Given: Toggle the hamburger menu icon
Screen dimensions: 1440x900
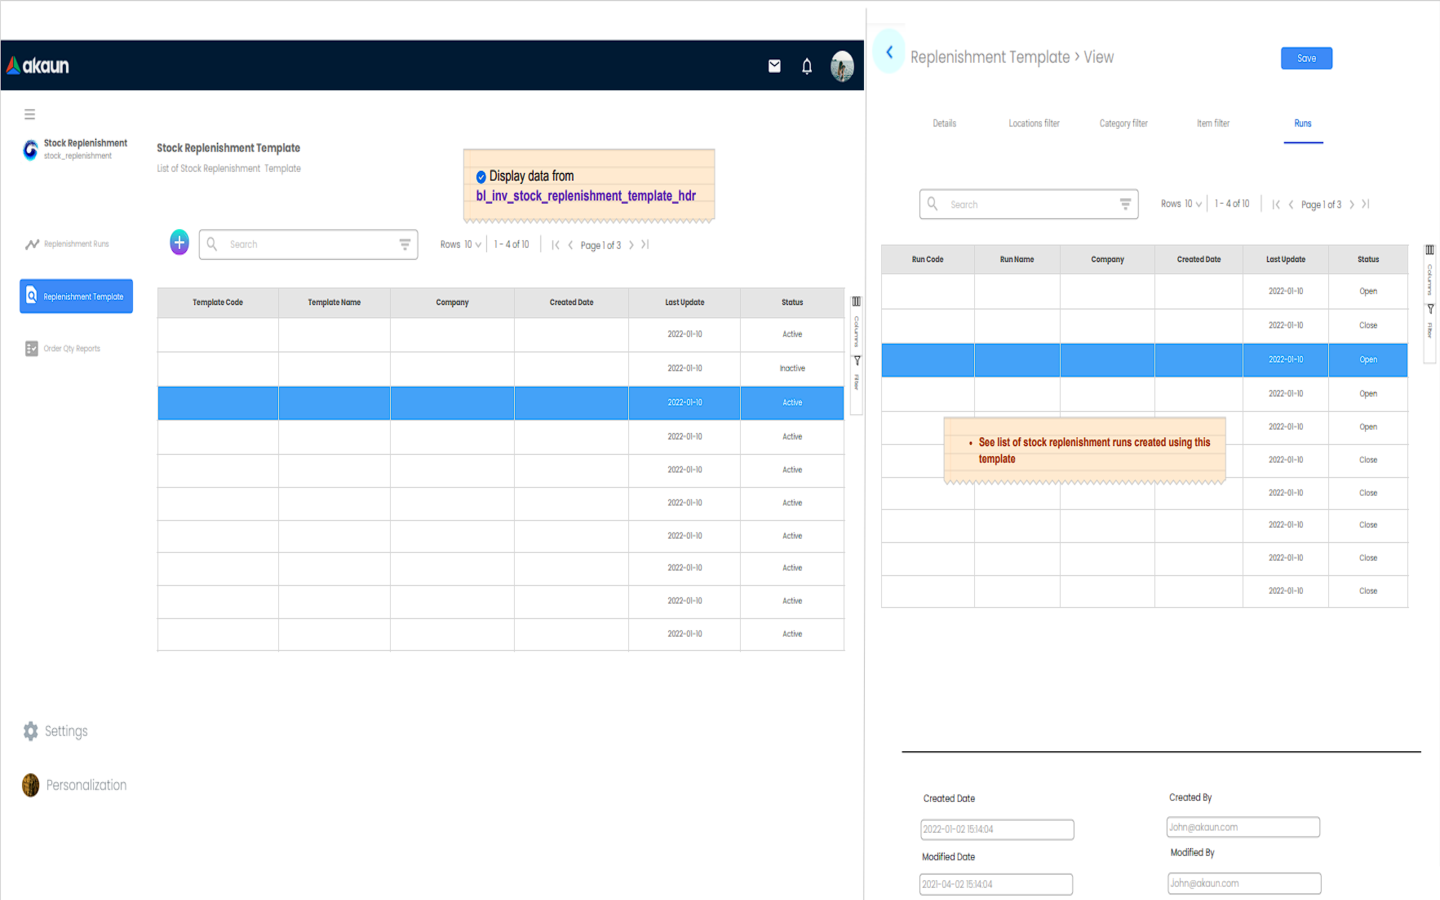Looking at the screenshot, I should (30, 115).
